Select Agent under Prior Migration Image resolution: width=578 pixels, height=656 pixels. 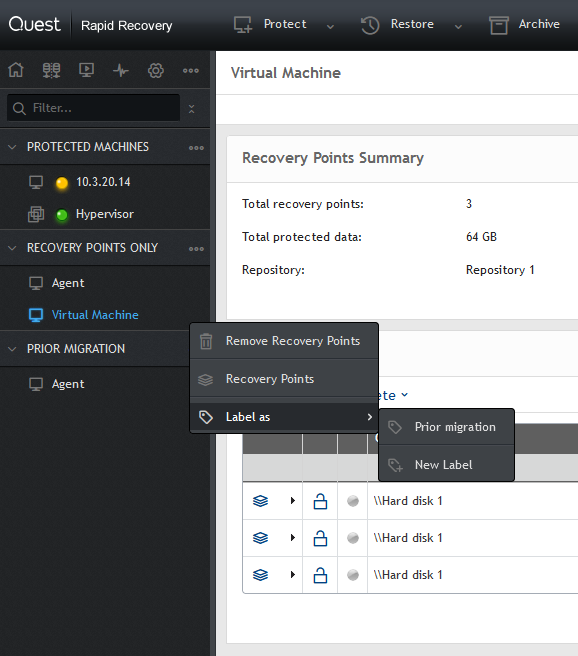pyautogui.click(x=68, y=384)
